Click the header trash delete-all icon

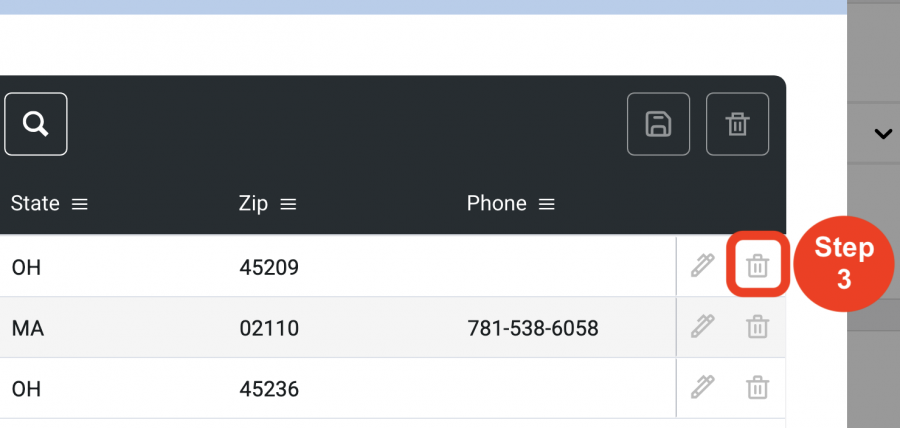pyautogui.click(x=738, y=124)
